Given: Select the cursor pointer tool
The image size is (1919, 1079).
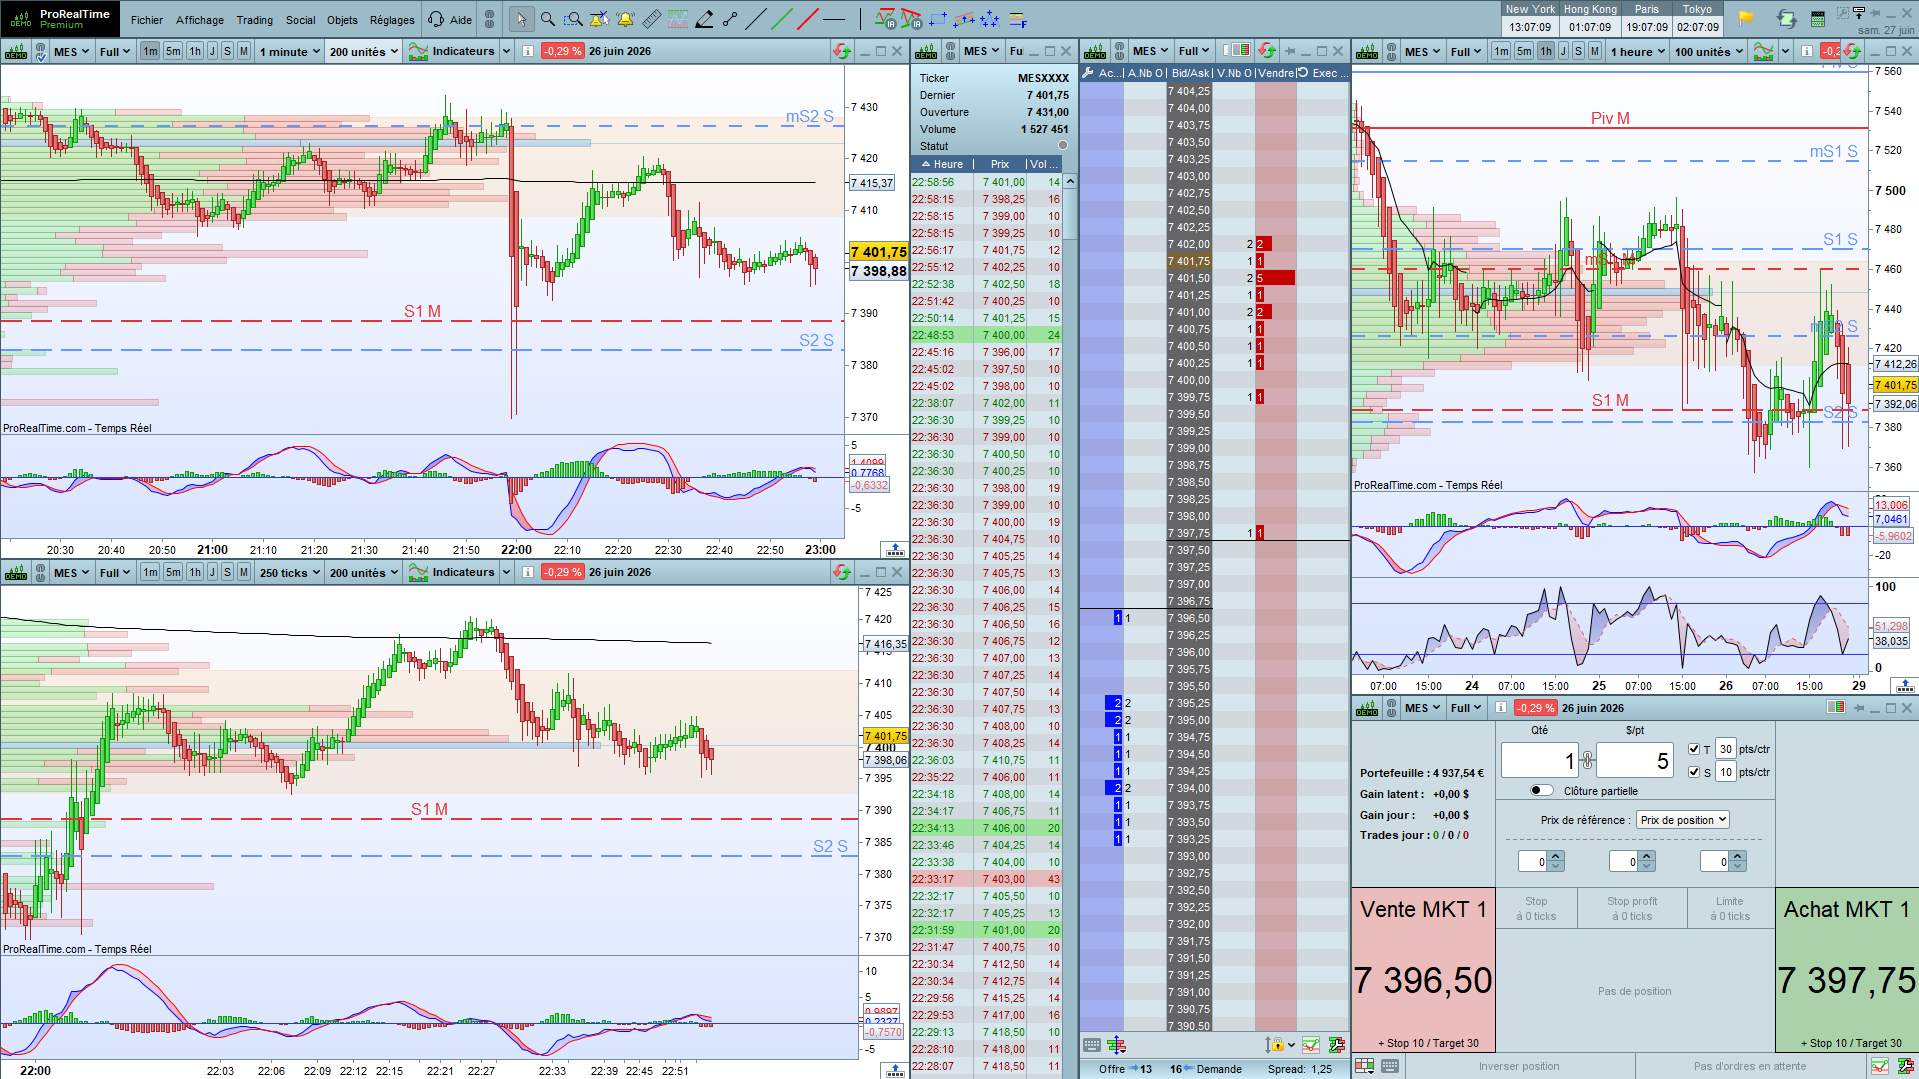Looking at the screenshot, I should click(520, 19).
